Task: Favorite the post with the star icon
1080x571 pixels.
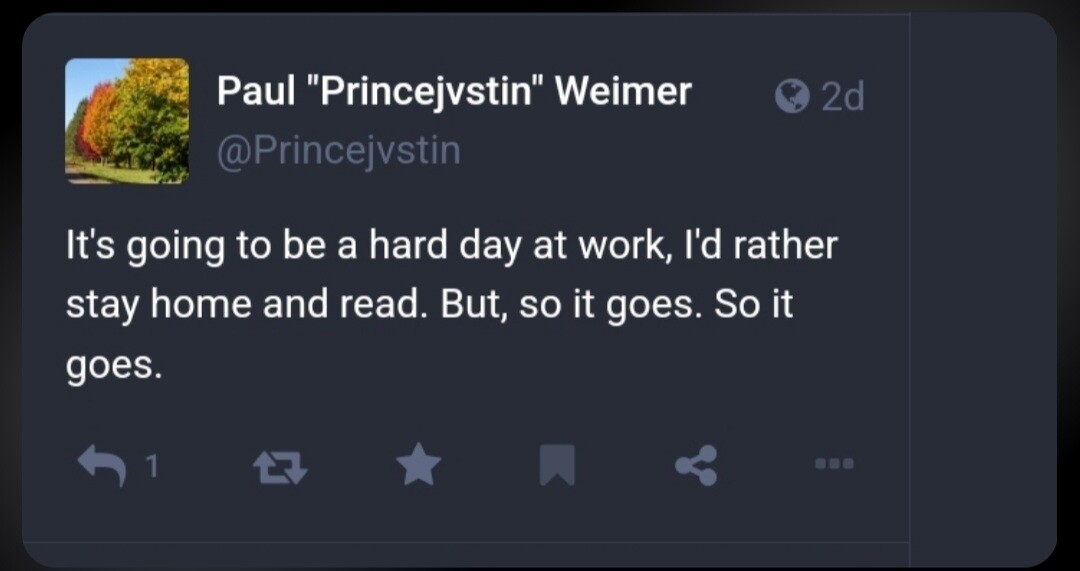Action: pyautogui.click(x=417, y=465)
